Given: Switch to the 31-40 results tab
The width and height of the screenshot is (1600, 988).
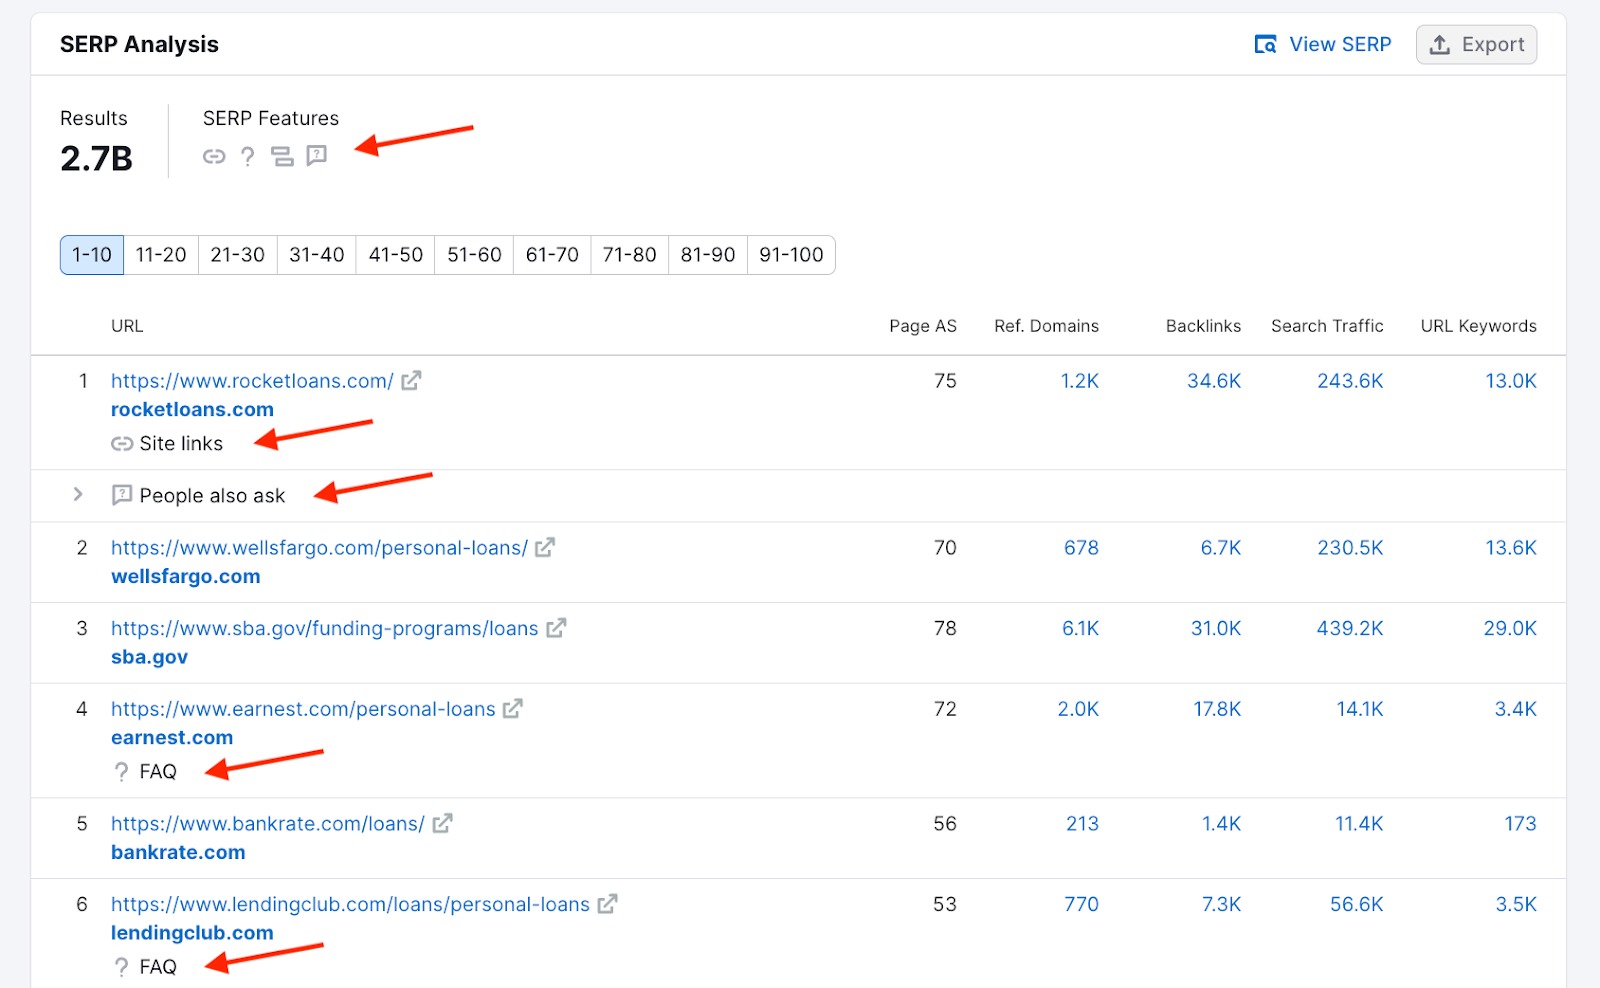Looking at the screenshot, I should [317, 255].
